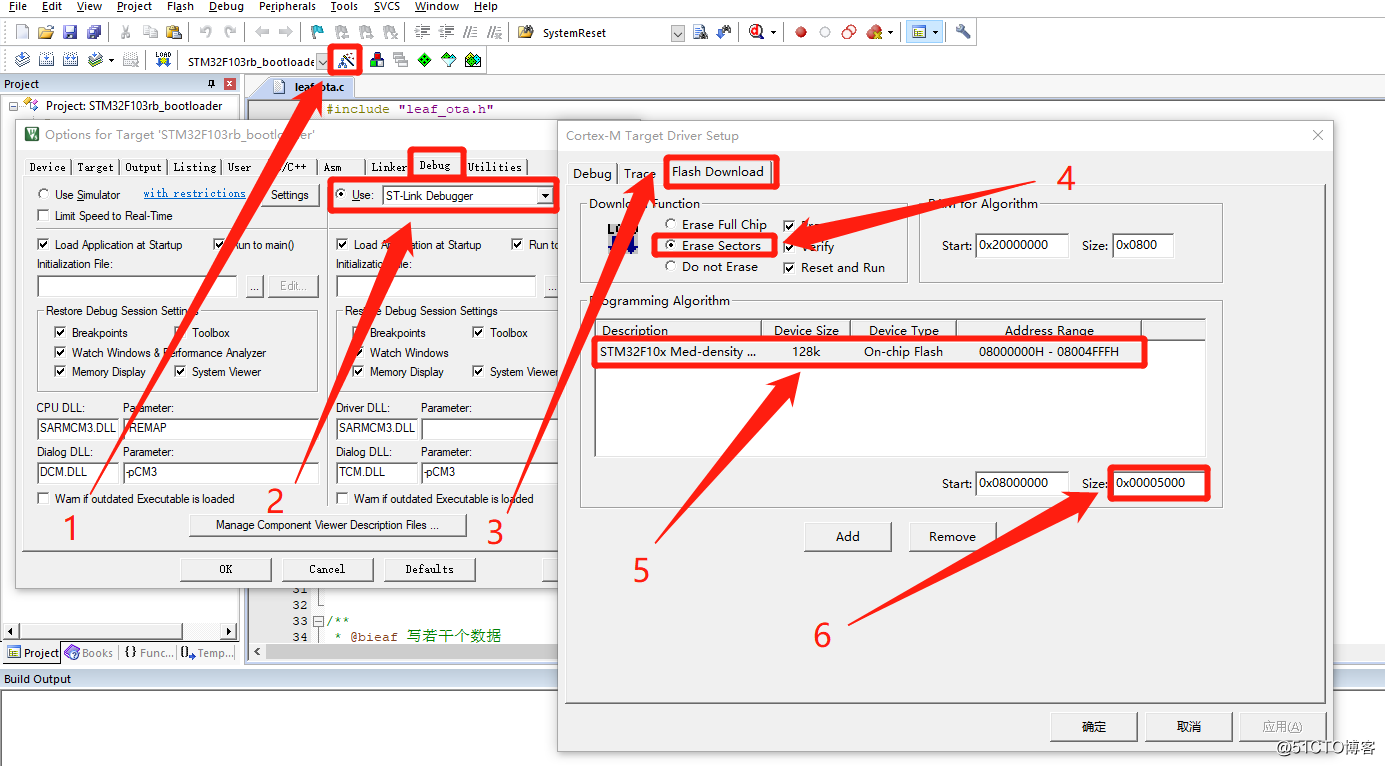The image size is (1385, 766).
Task: Click the Configuration wrench icon
Action: (963, 32)
